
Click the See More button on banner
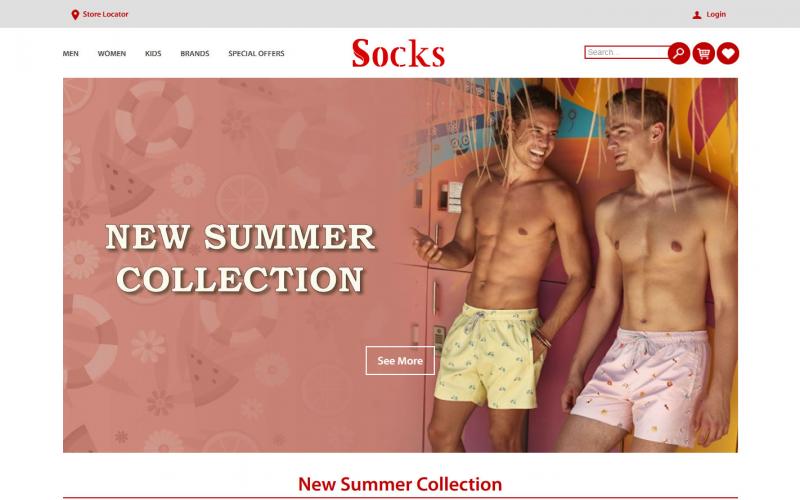[400, 361]
